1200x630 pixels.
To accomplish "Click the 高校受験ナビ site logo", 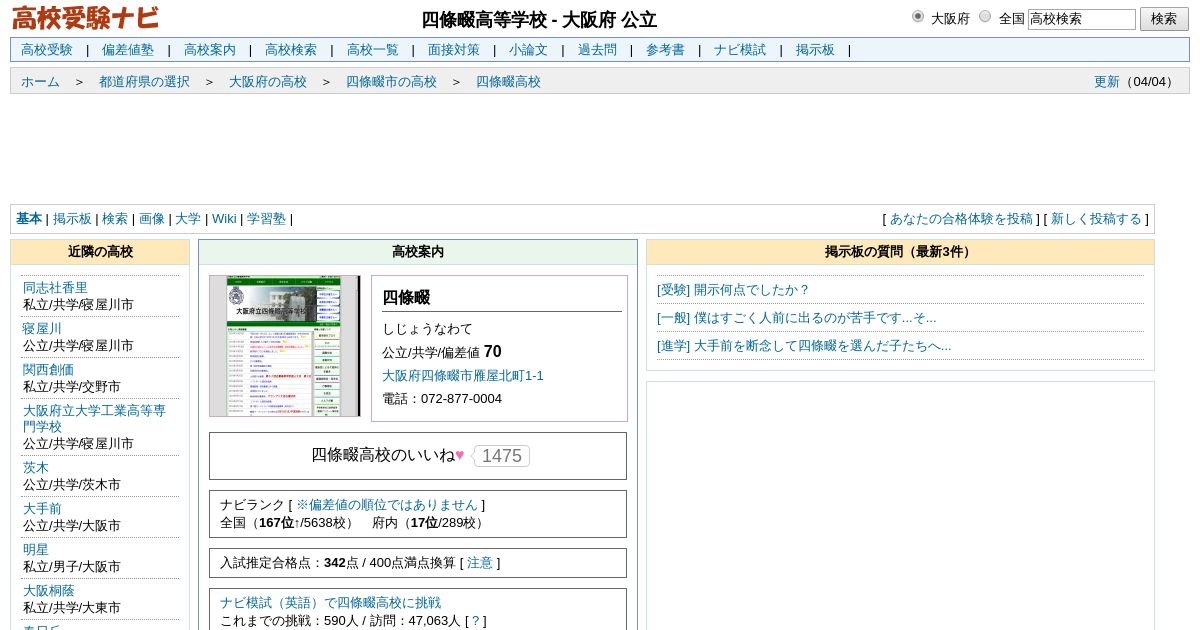I will [85, 18].
